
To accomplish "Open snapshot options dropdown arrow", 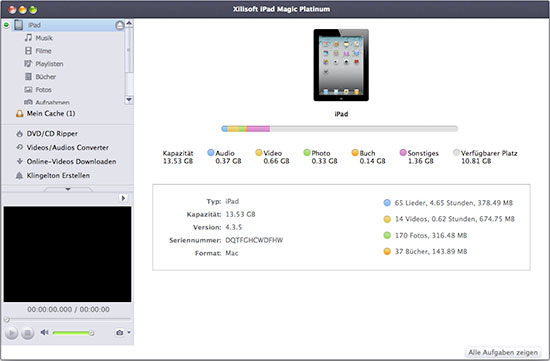I will pos(129,332).
